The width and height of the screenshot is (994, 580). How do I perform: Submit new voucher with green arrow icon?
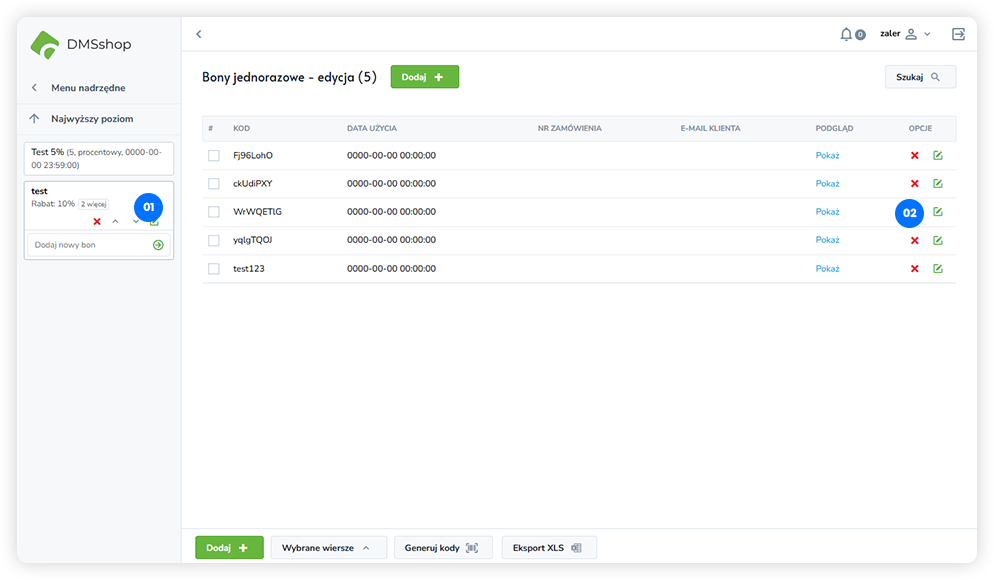158,245
